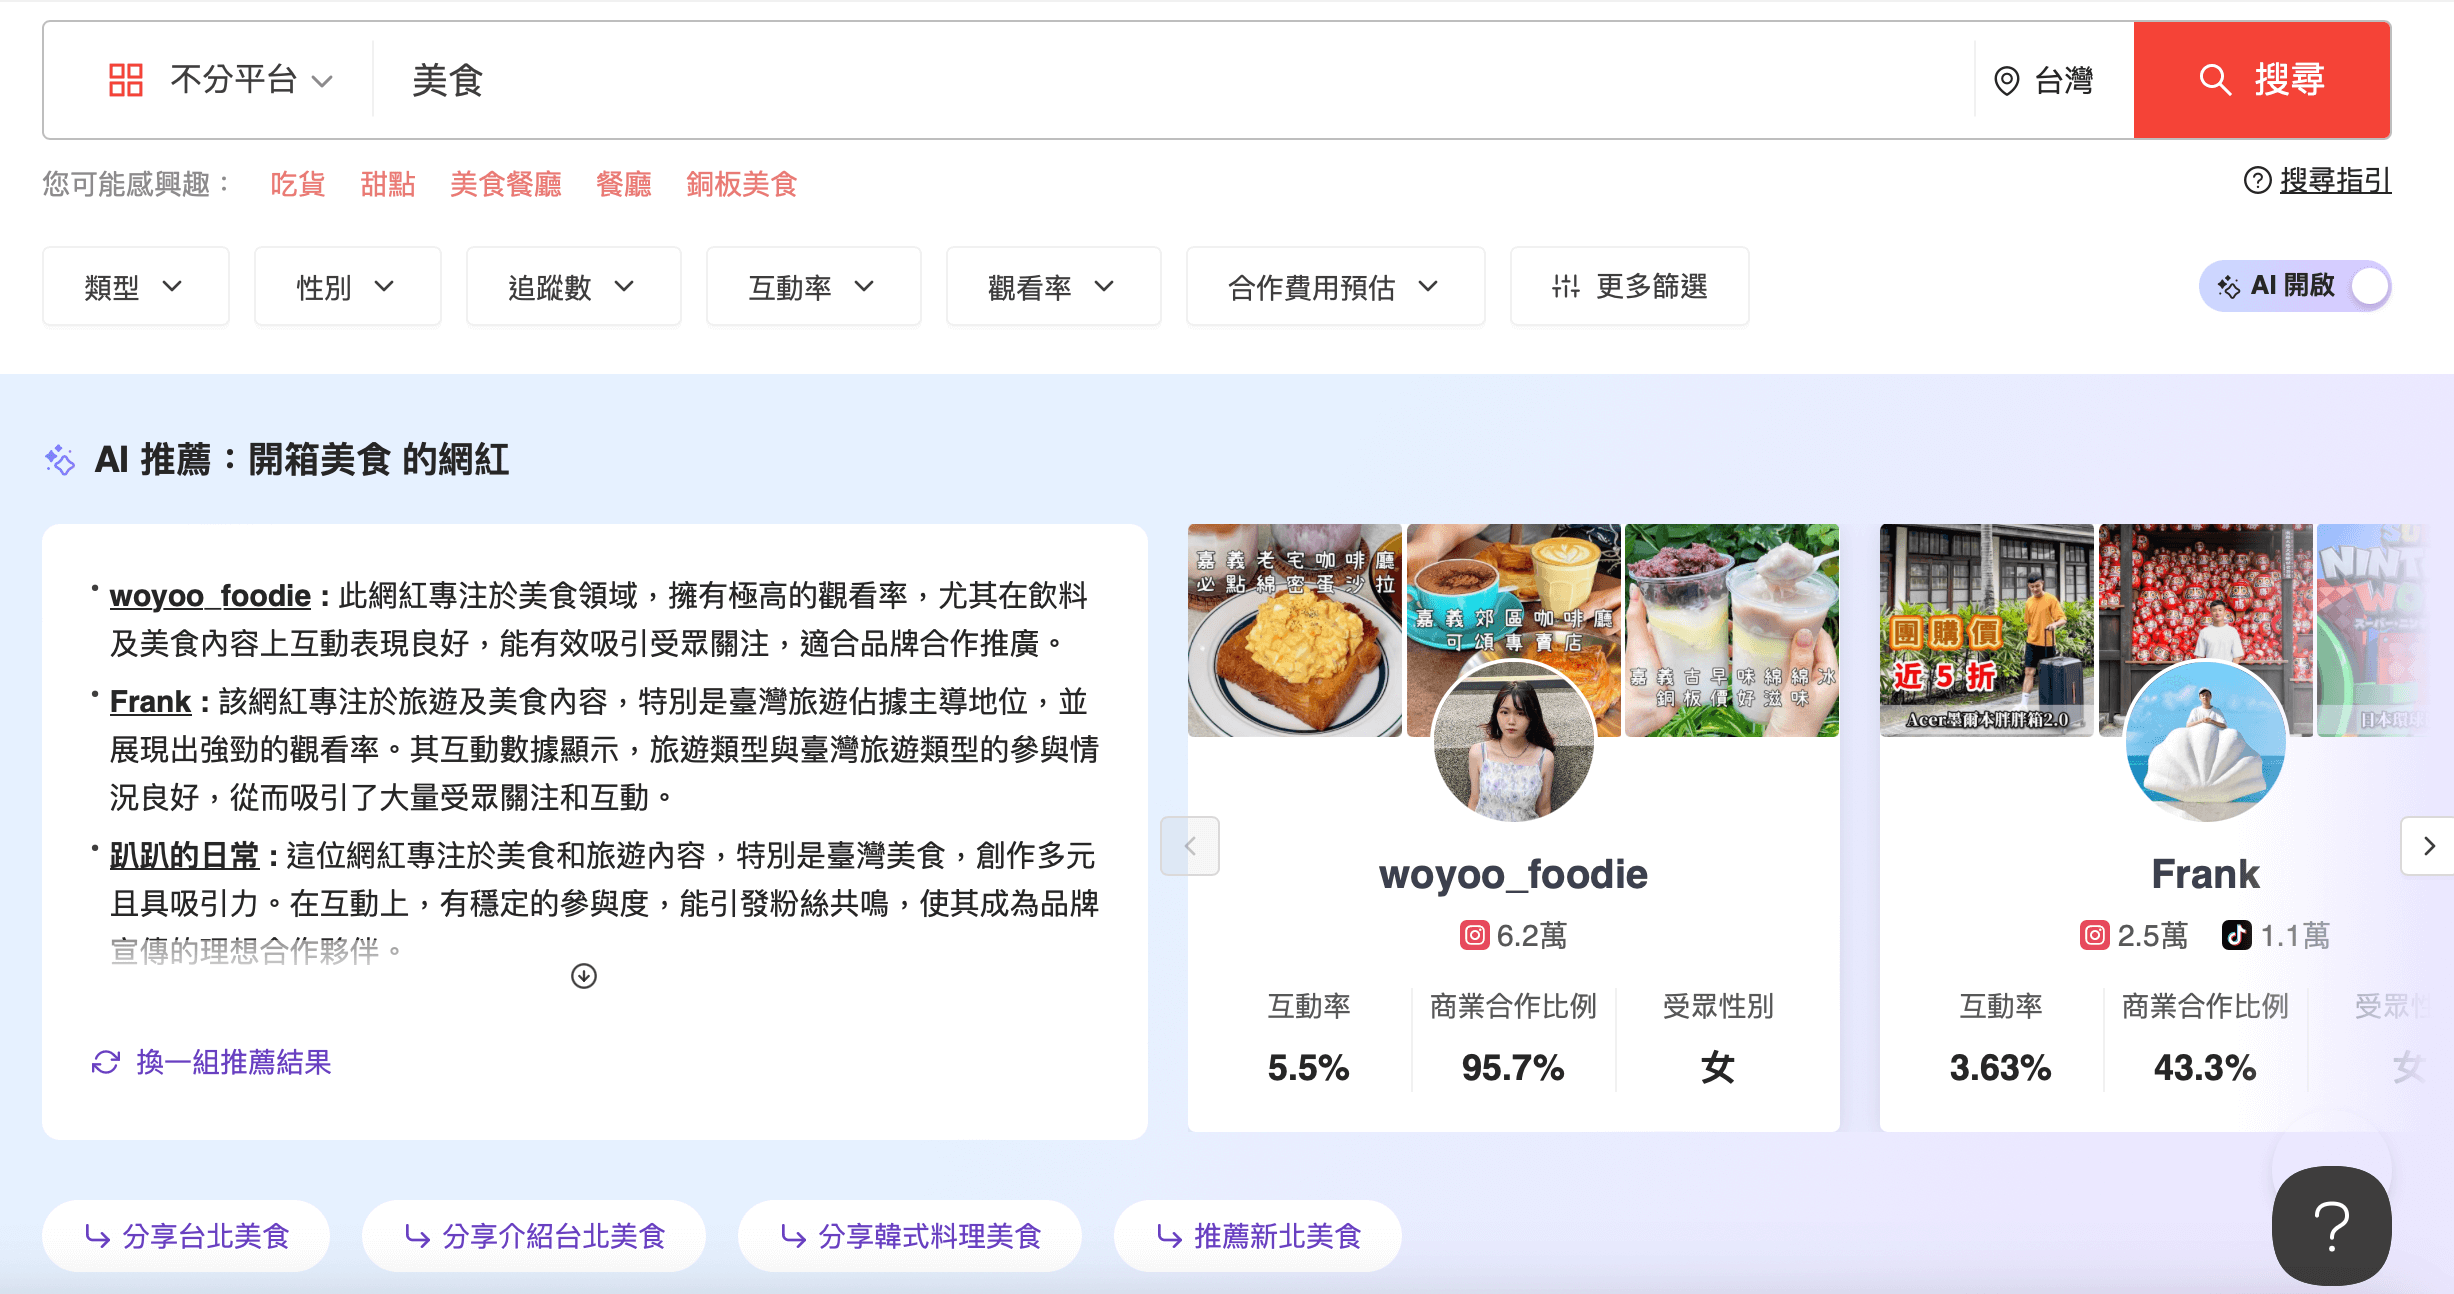The image size is (2454, 1294).
Task: Open Frank link in AI summary
Action: [150, 702]
